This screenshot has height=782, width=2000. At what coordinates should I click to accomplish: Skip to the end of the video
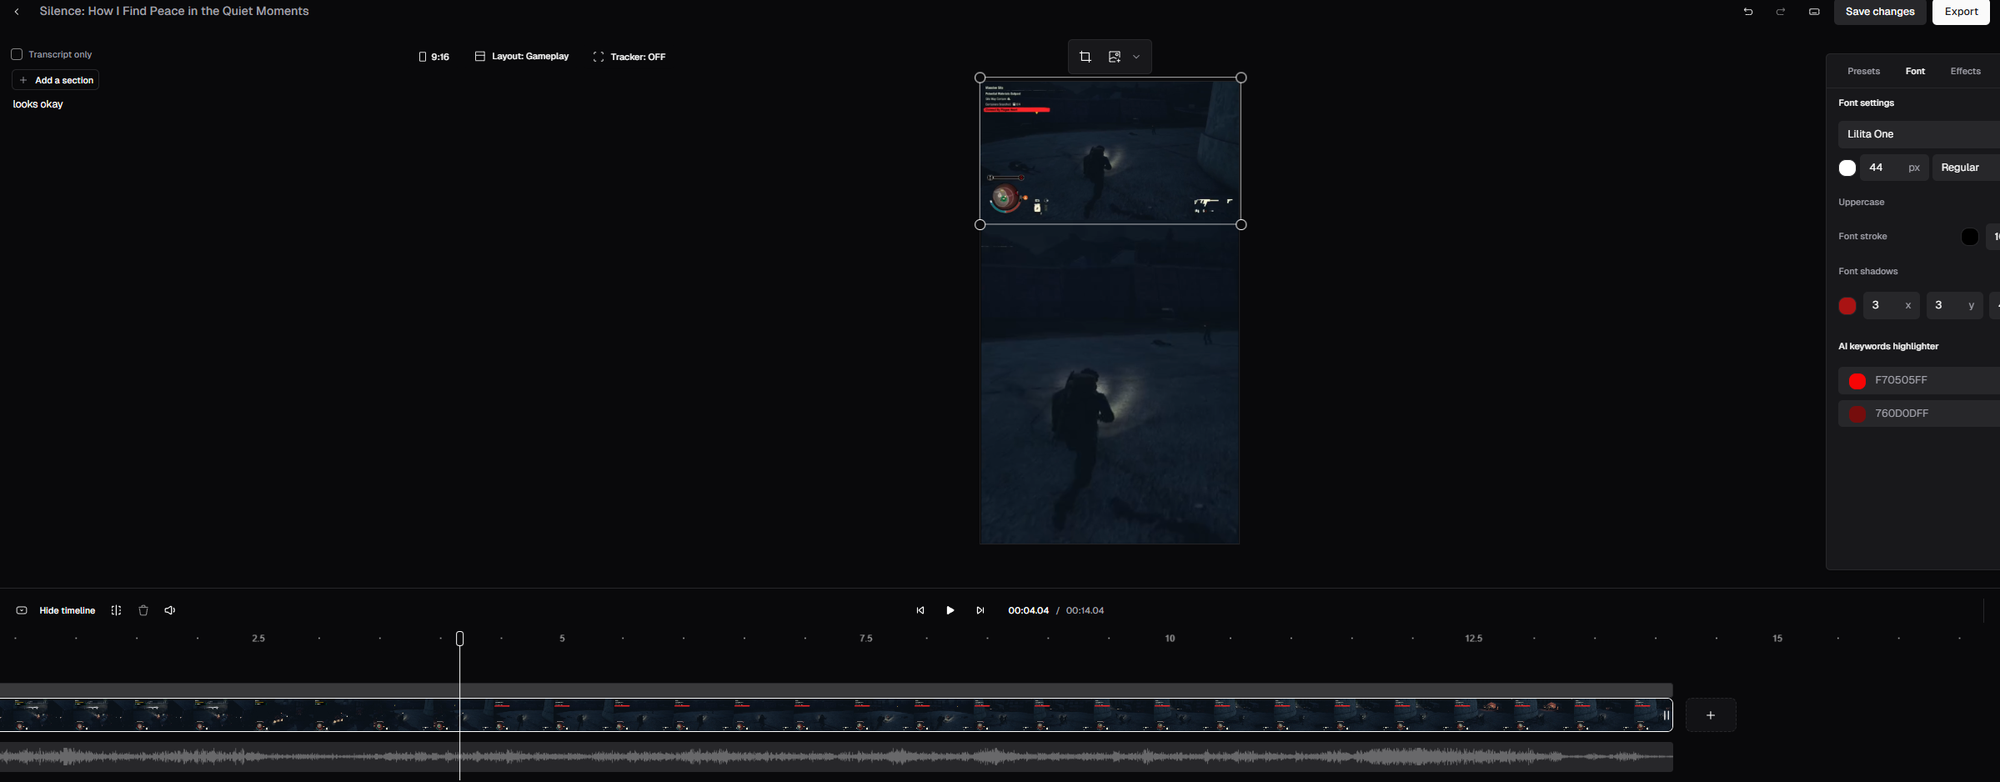(x=980, y=611)
